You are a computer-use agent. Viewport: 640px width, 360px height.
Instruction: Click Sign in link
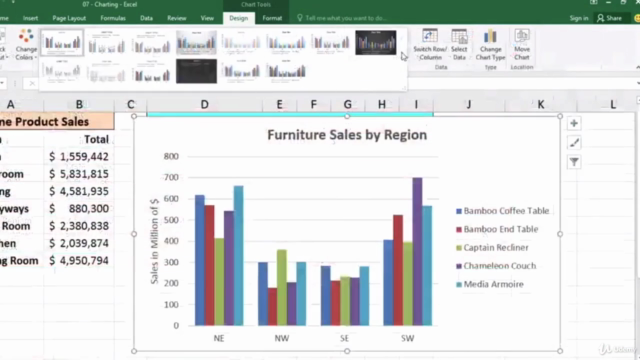tap(579, 18)
